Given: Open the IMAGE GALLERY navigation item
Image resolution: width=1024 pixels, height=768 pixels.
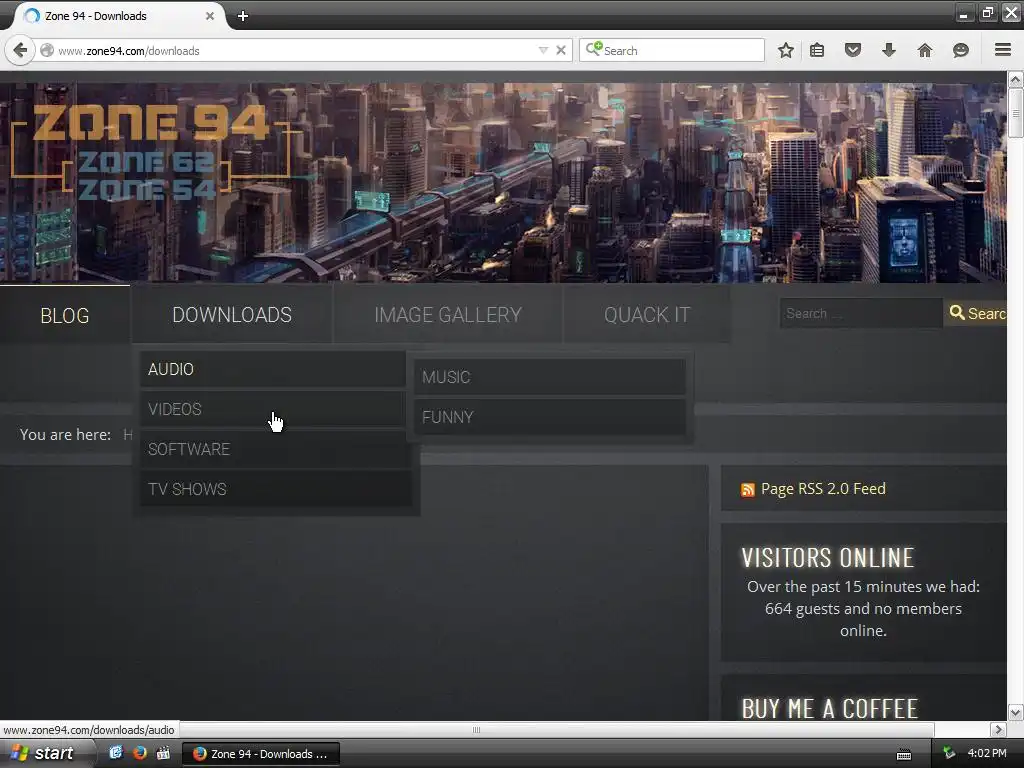Looking at the screenshot, I should [x=448, y=315].
